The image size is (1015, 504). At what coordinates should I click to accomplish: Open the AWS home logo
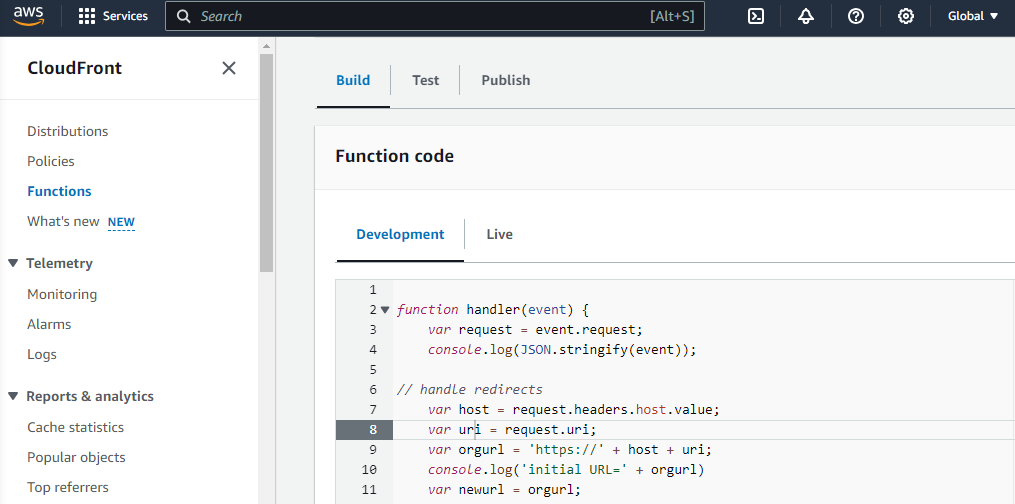tap(28, 16)
